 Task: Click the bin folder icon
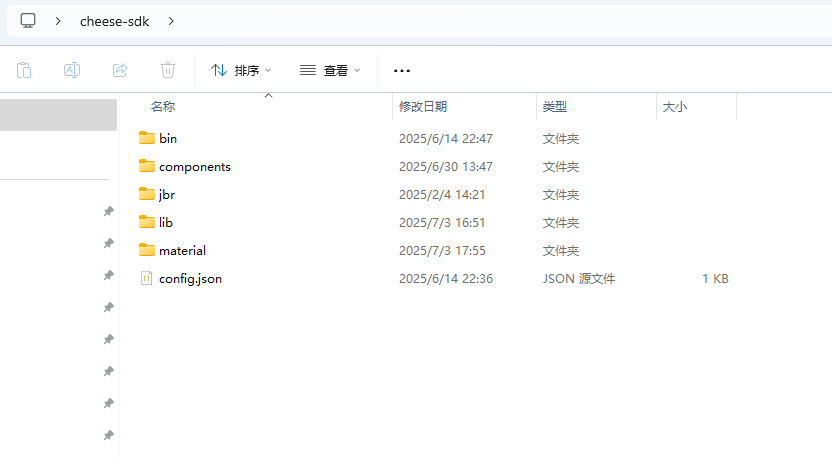coord(146,138)
